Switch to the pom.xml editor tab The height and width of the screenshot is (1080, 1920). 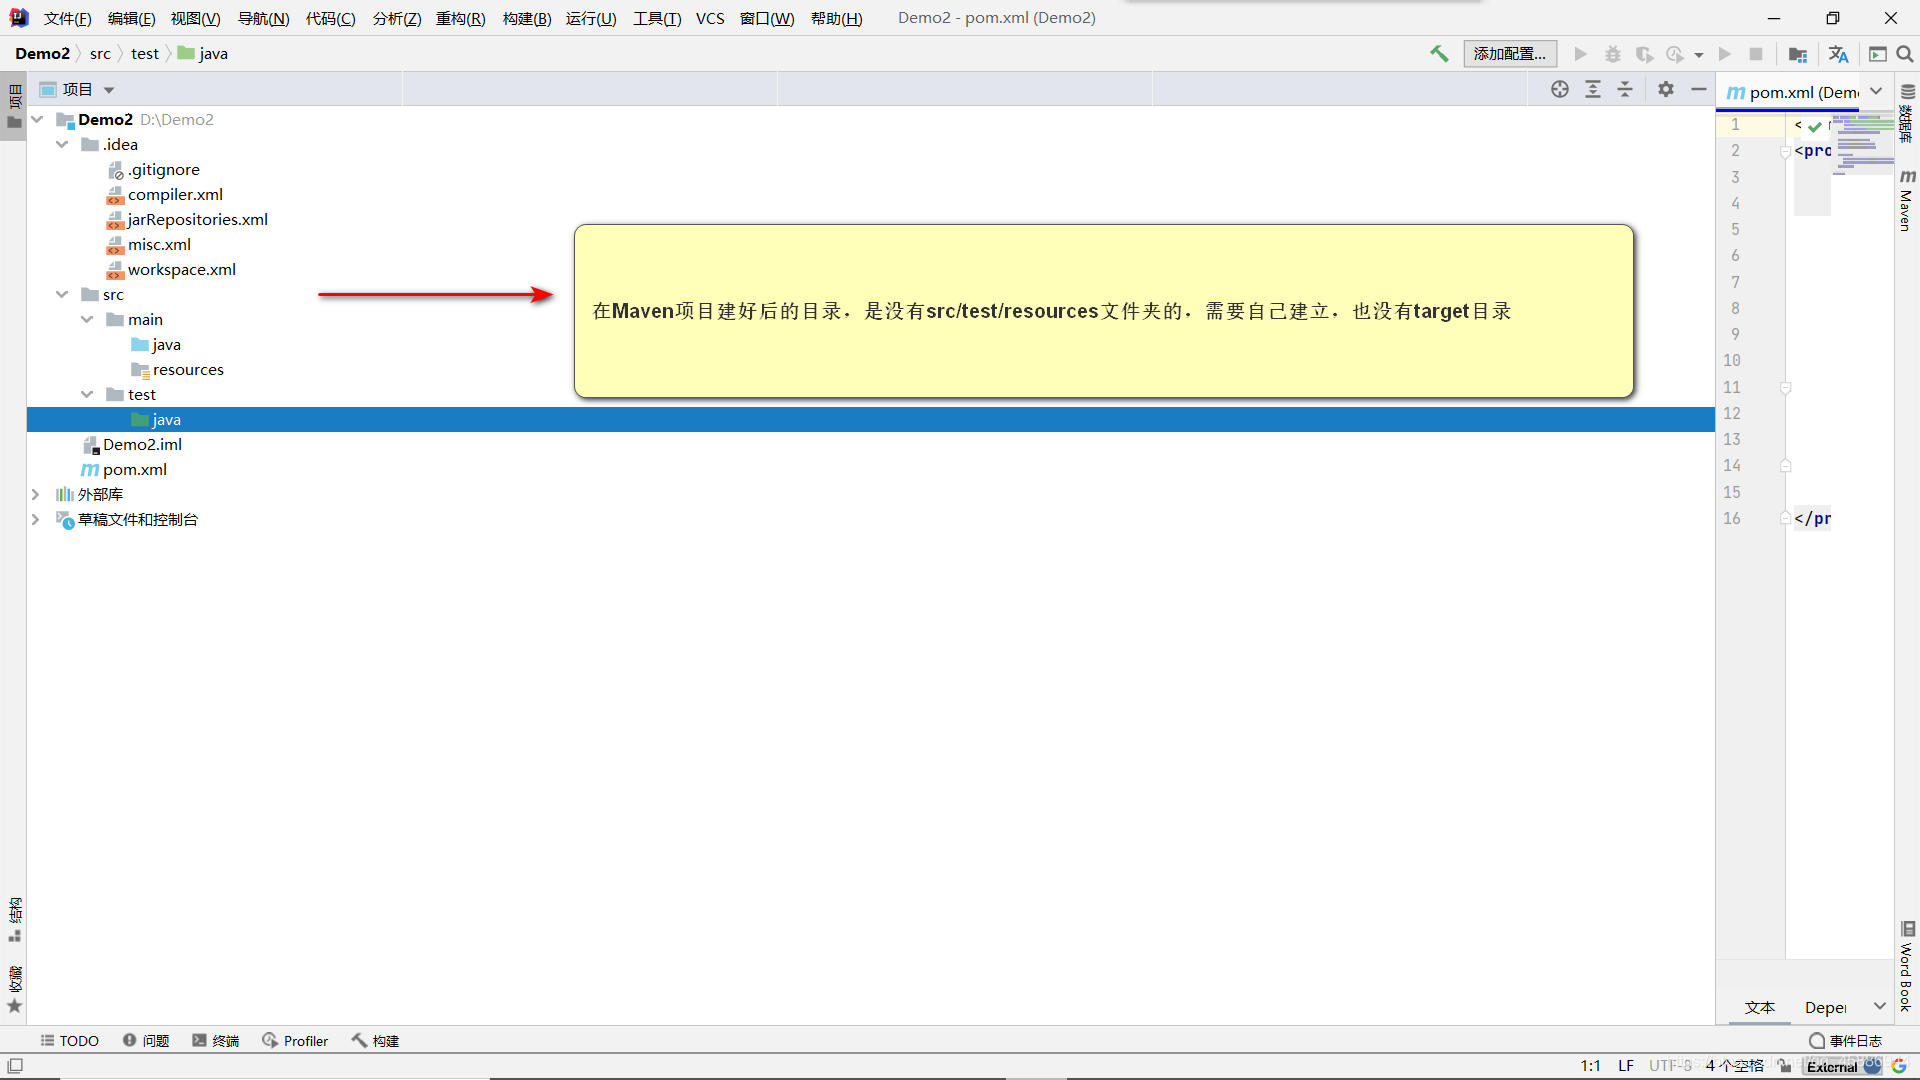1792,92
